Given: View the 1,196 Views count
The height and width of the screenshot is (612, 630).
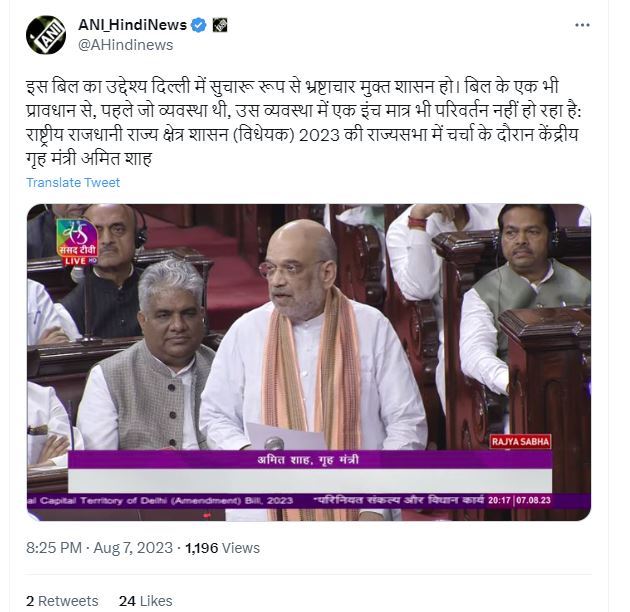Looking at the screenshot, I should [222, 548].
